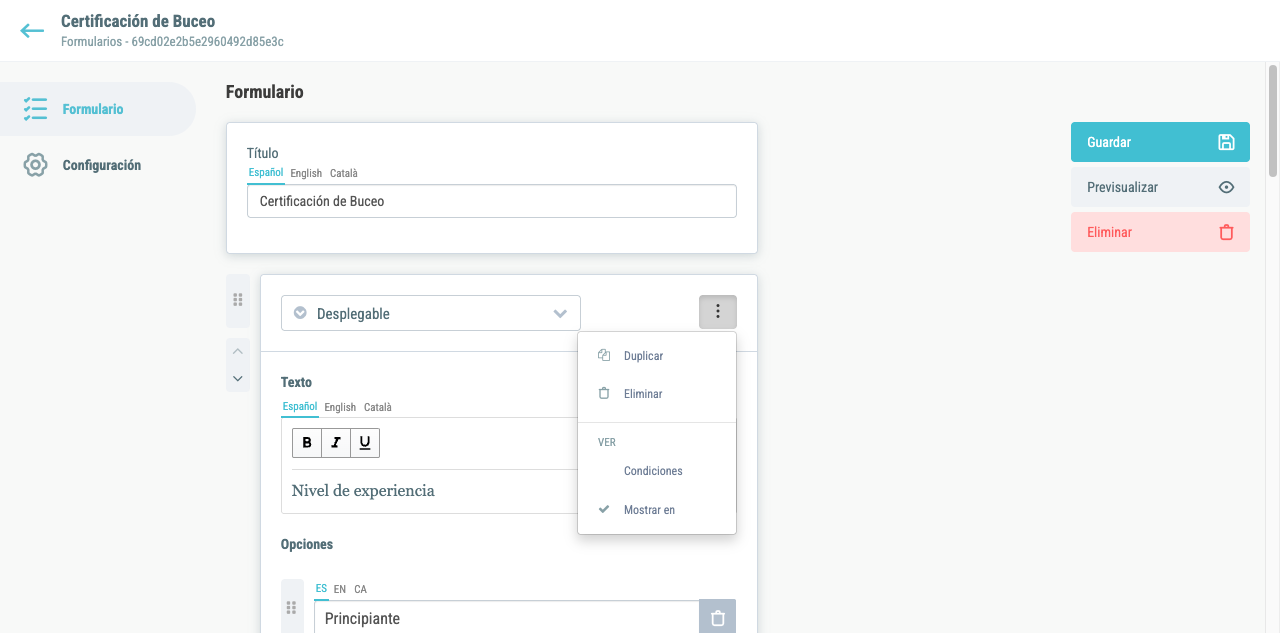Click the Formulario checklist icon
Image resolution: width=1280 pixels, height=633 pixels.
35,109
